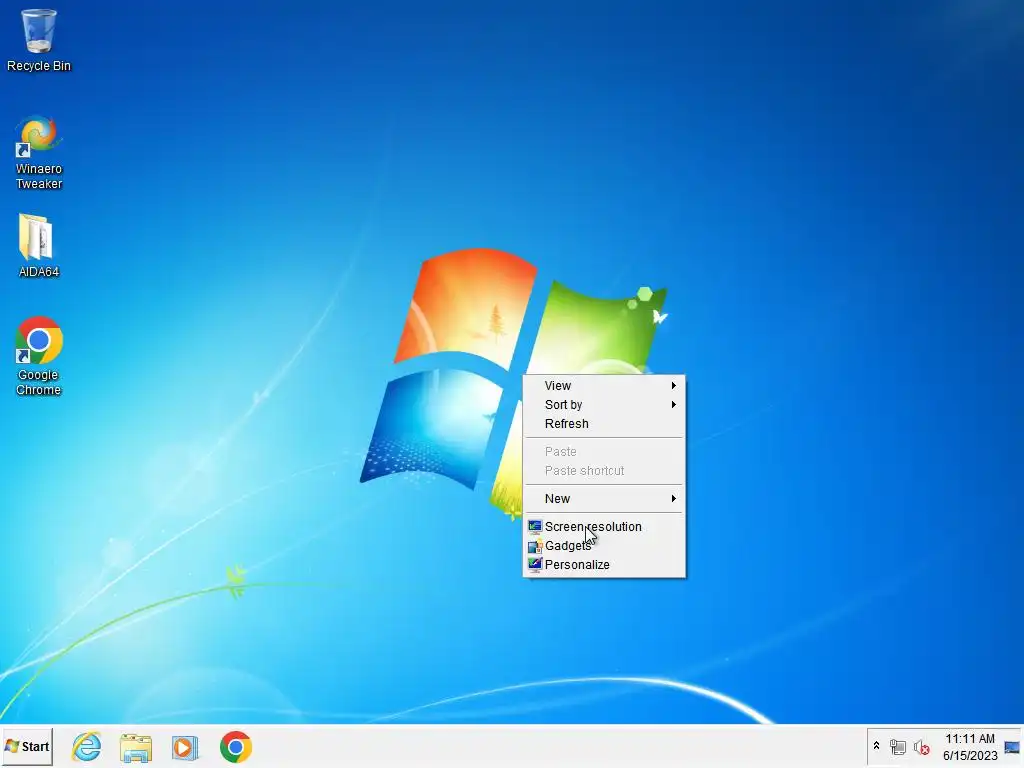Viewport: 1024px width, 768px height.
Task: Expand the View submenu
Action: 604,386
